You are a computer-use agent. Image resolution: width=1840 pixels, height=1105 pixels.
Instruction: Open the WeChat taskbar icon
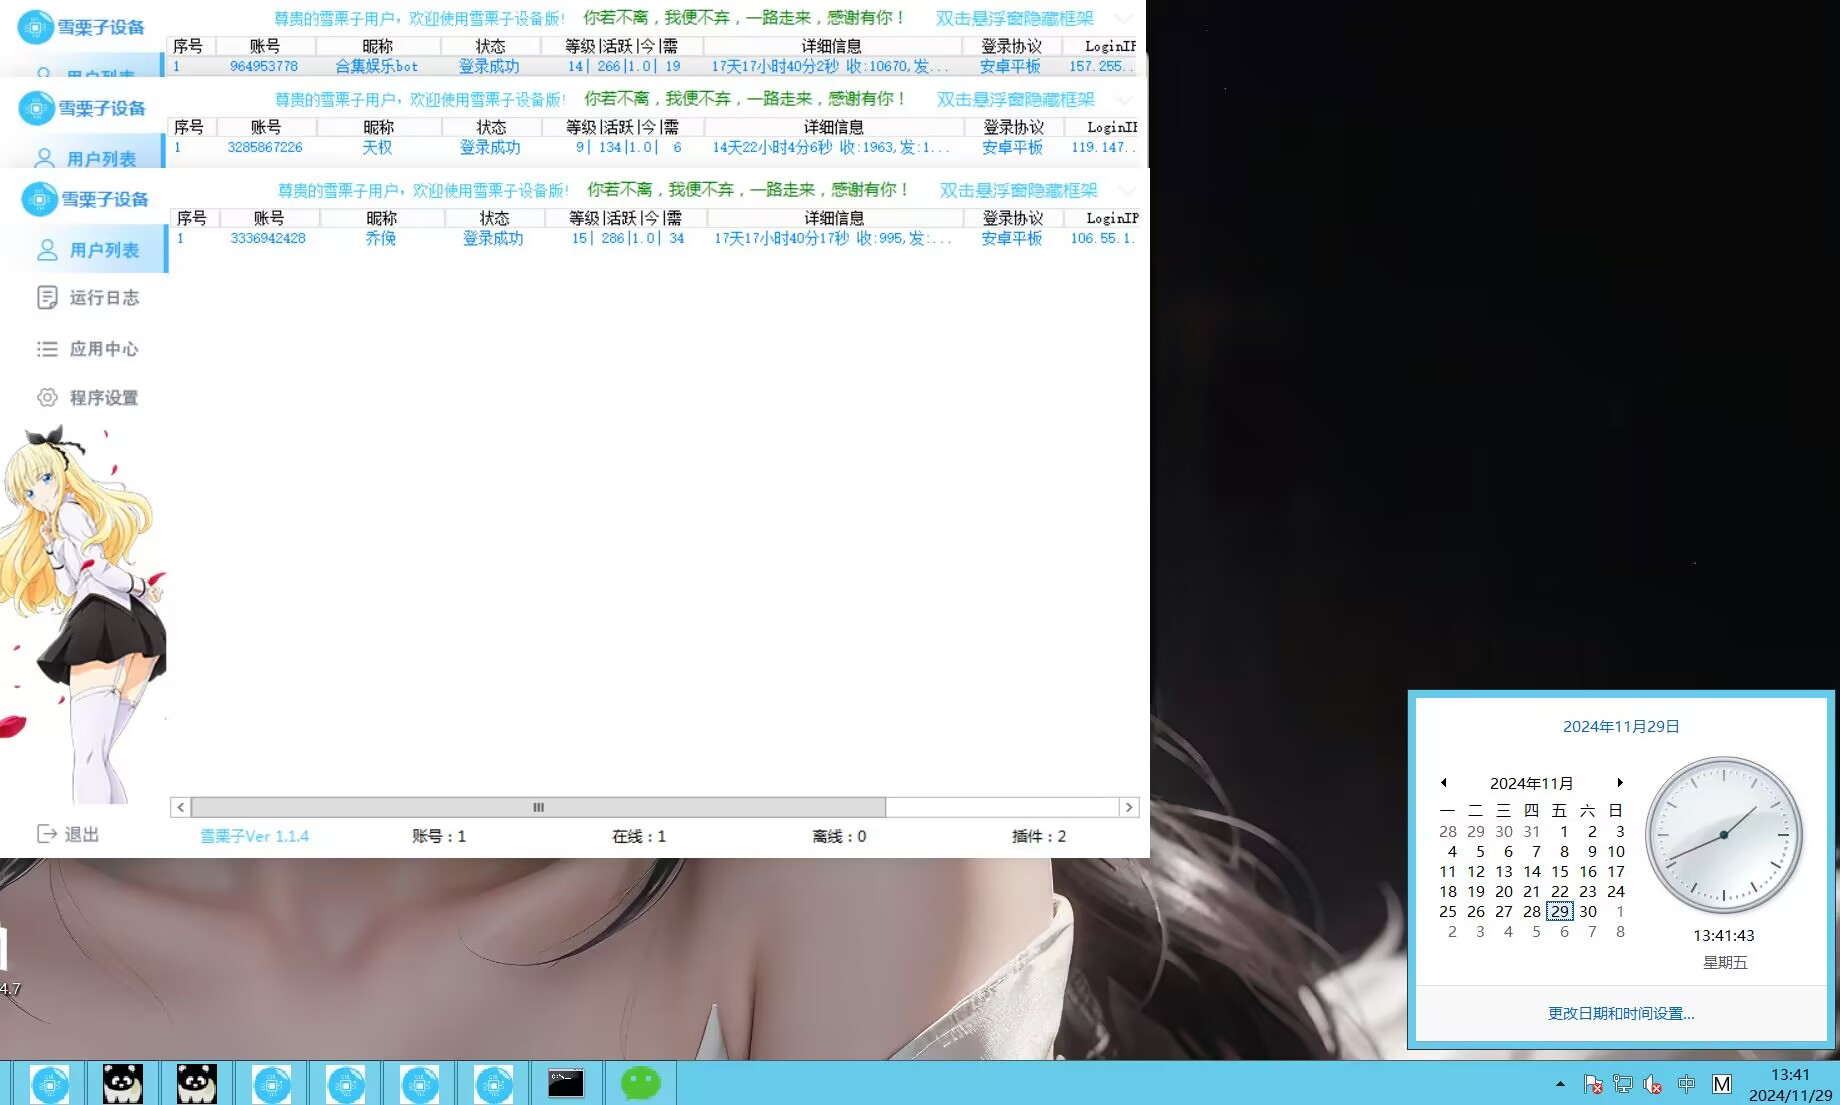click(640, 1083)
